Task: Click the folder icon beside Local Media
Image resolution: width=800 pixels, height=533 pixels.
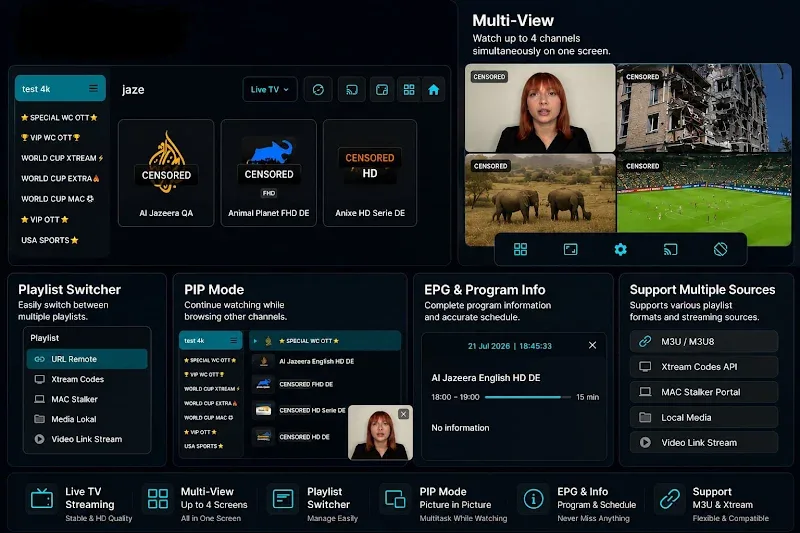Action: pyautogui.click(x=645, y=417)
